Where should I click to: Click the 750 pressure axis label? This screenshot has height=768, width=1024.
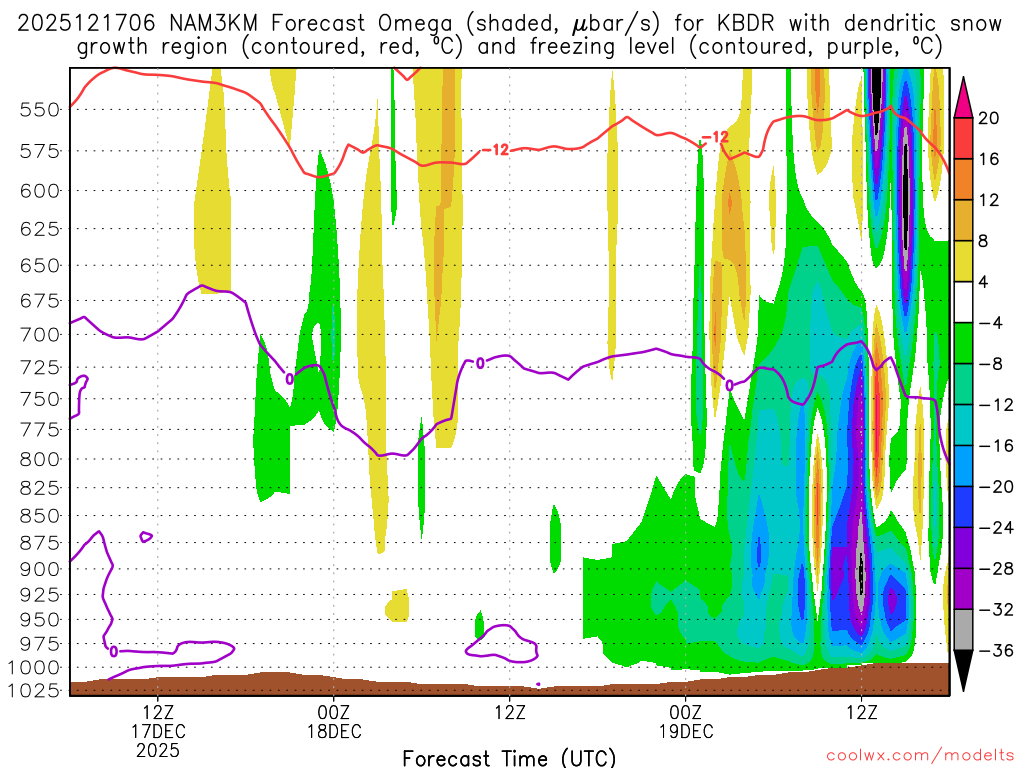[40, 399]
